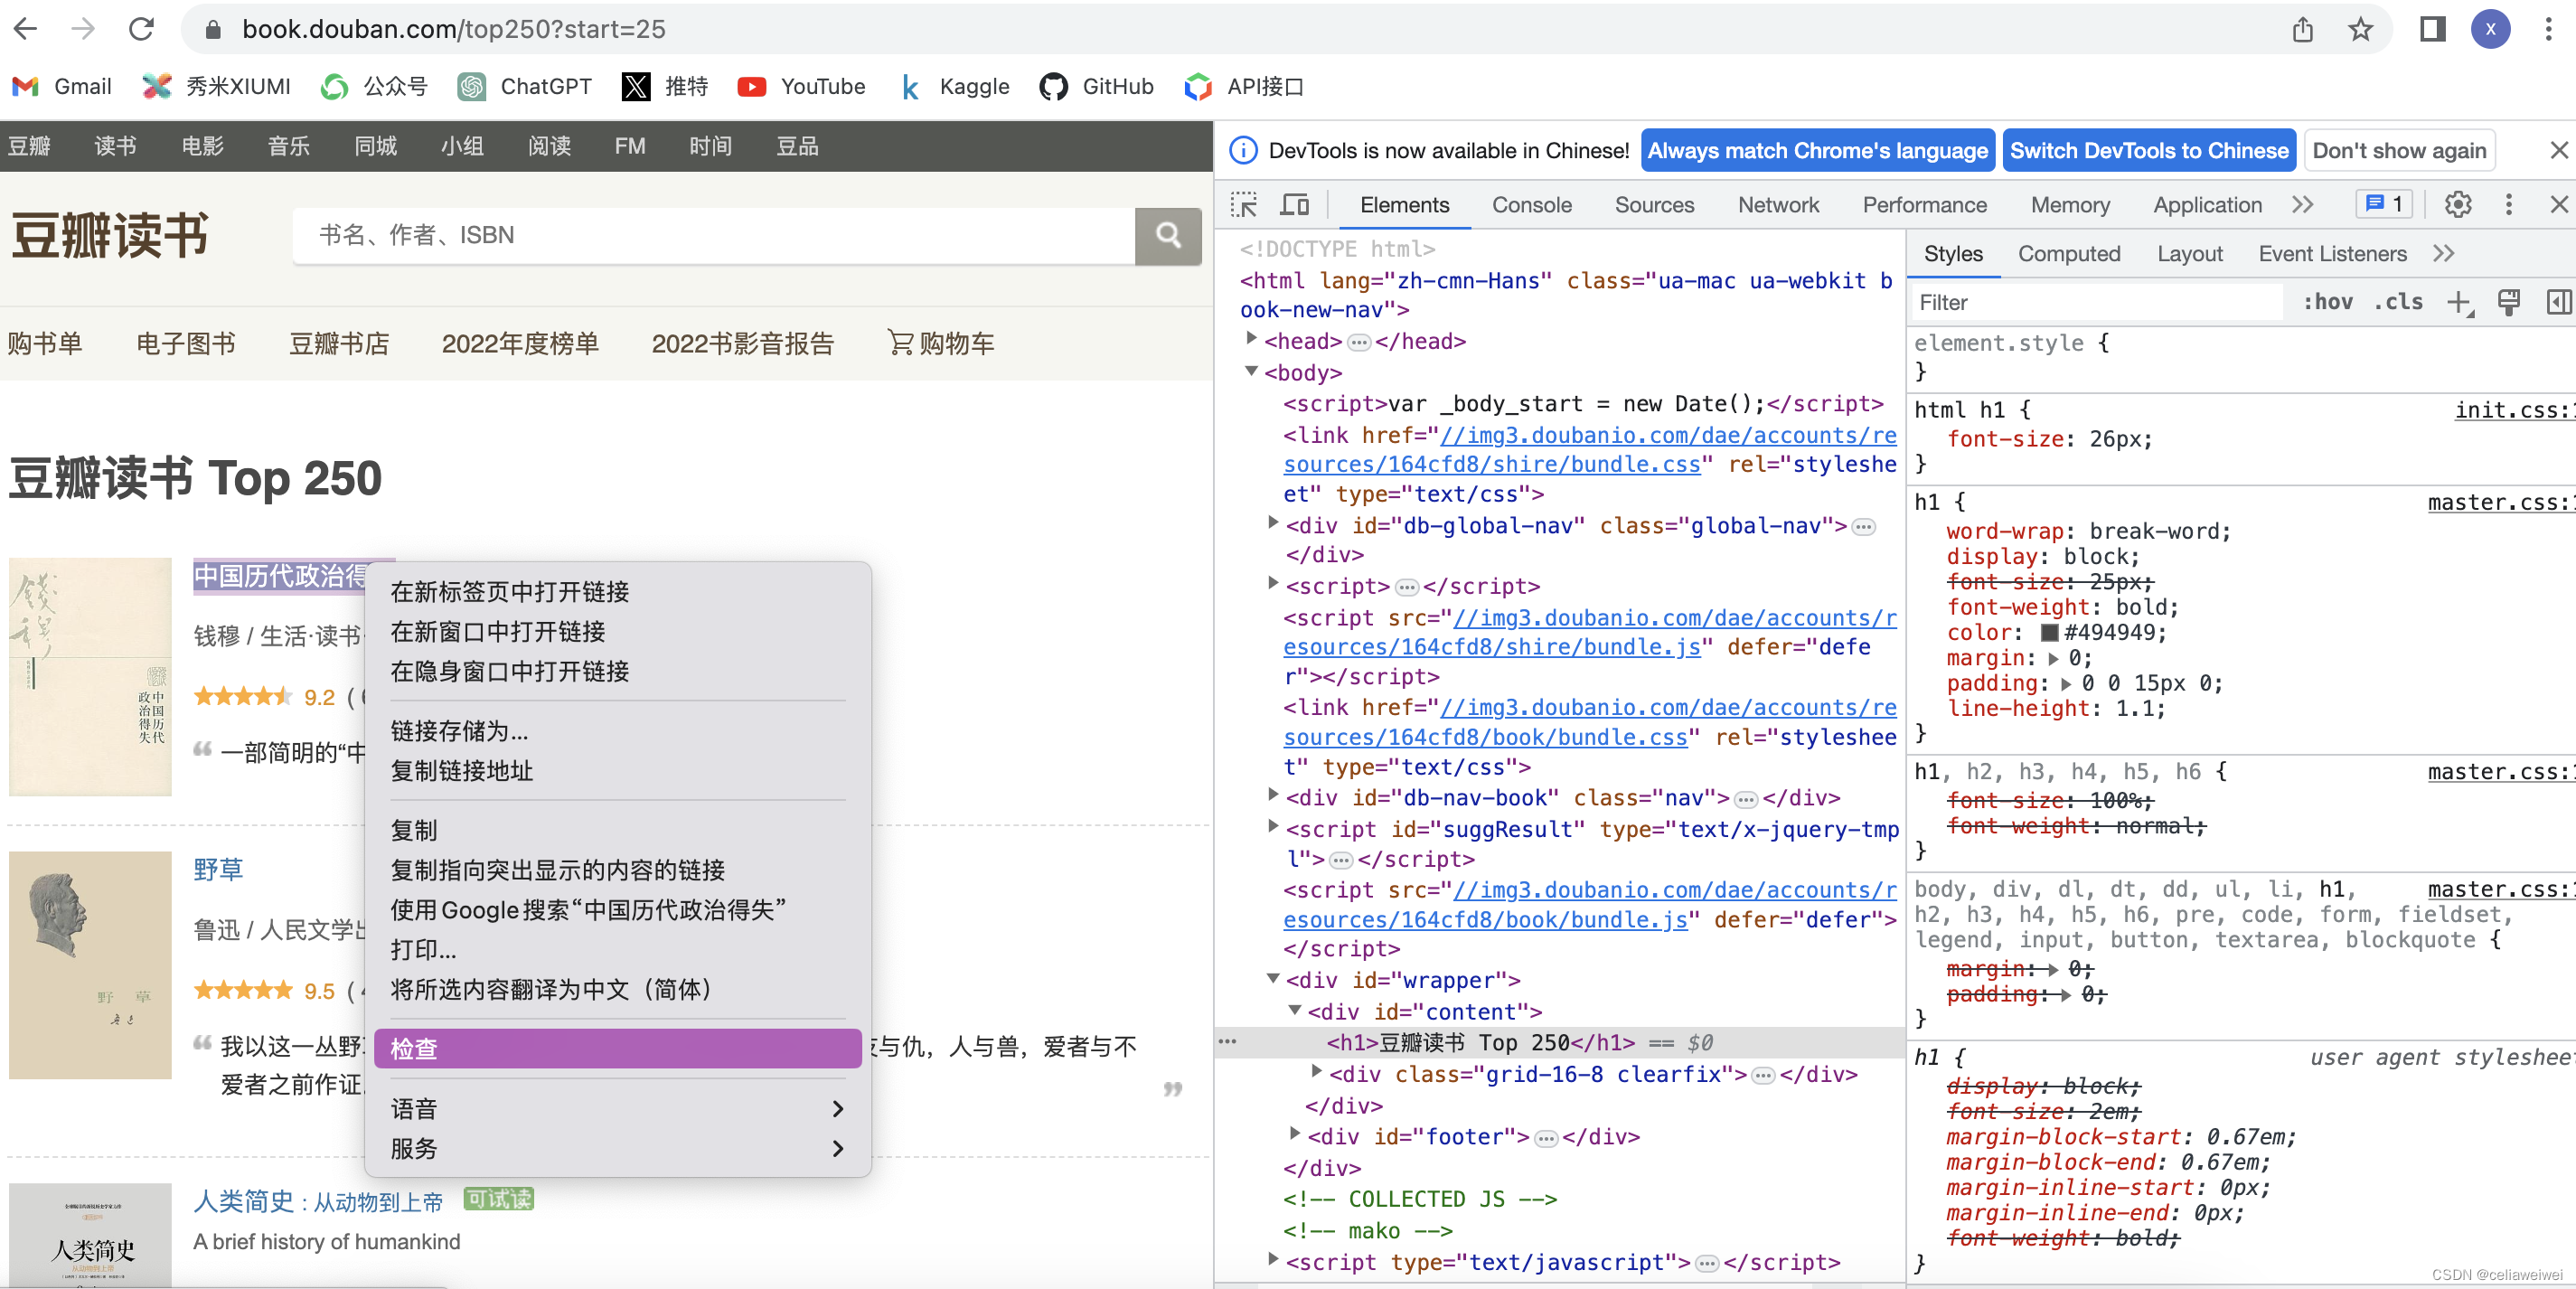Image resolution: width=2576 pixels, height=1289 pixels.
Task: Toggle the .cls classes panel
Action: point(2398,302)
